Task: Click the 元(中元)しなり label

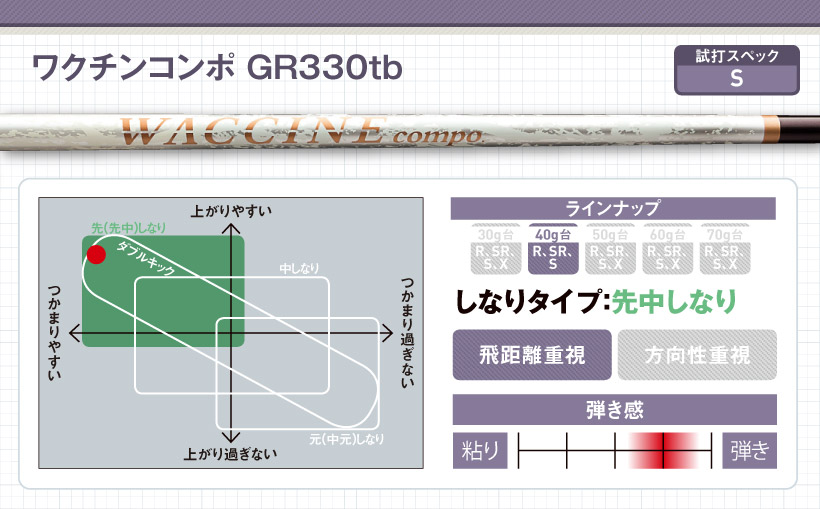Action: [347, 439]
